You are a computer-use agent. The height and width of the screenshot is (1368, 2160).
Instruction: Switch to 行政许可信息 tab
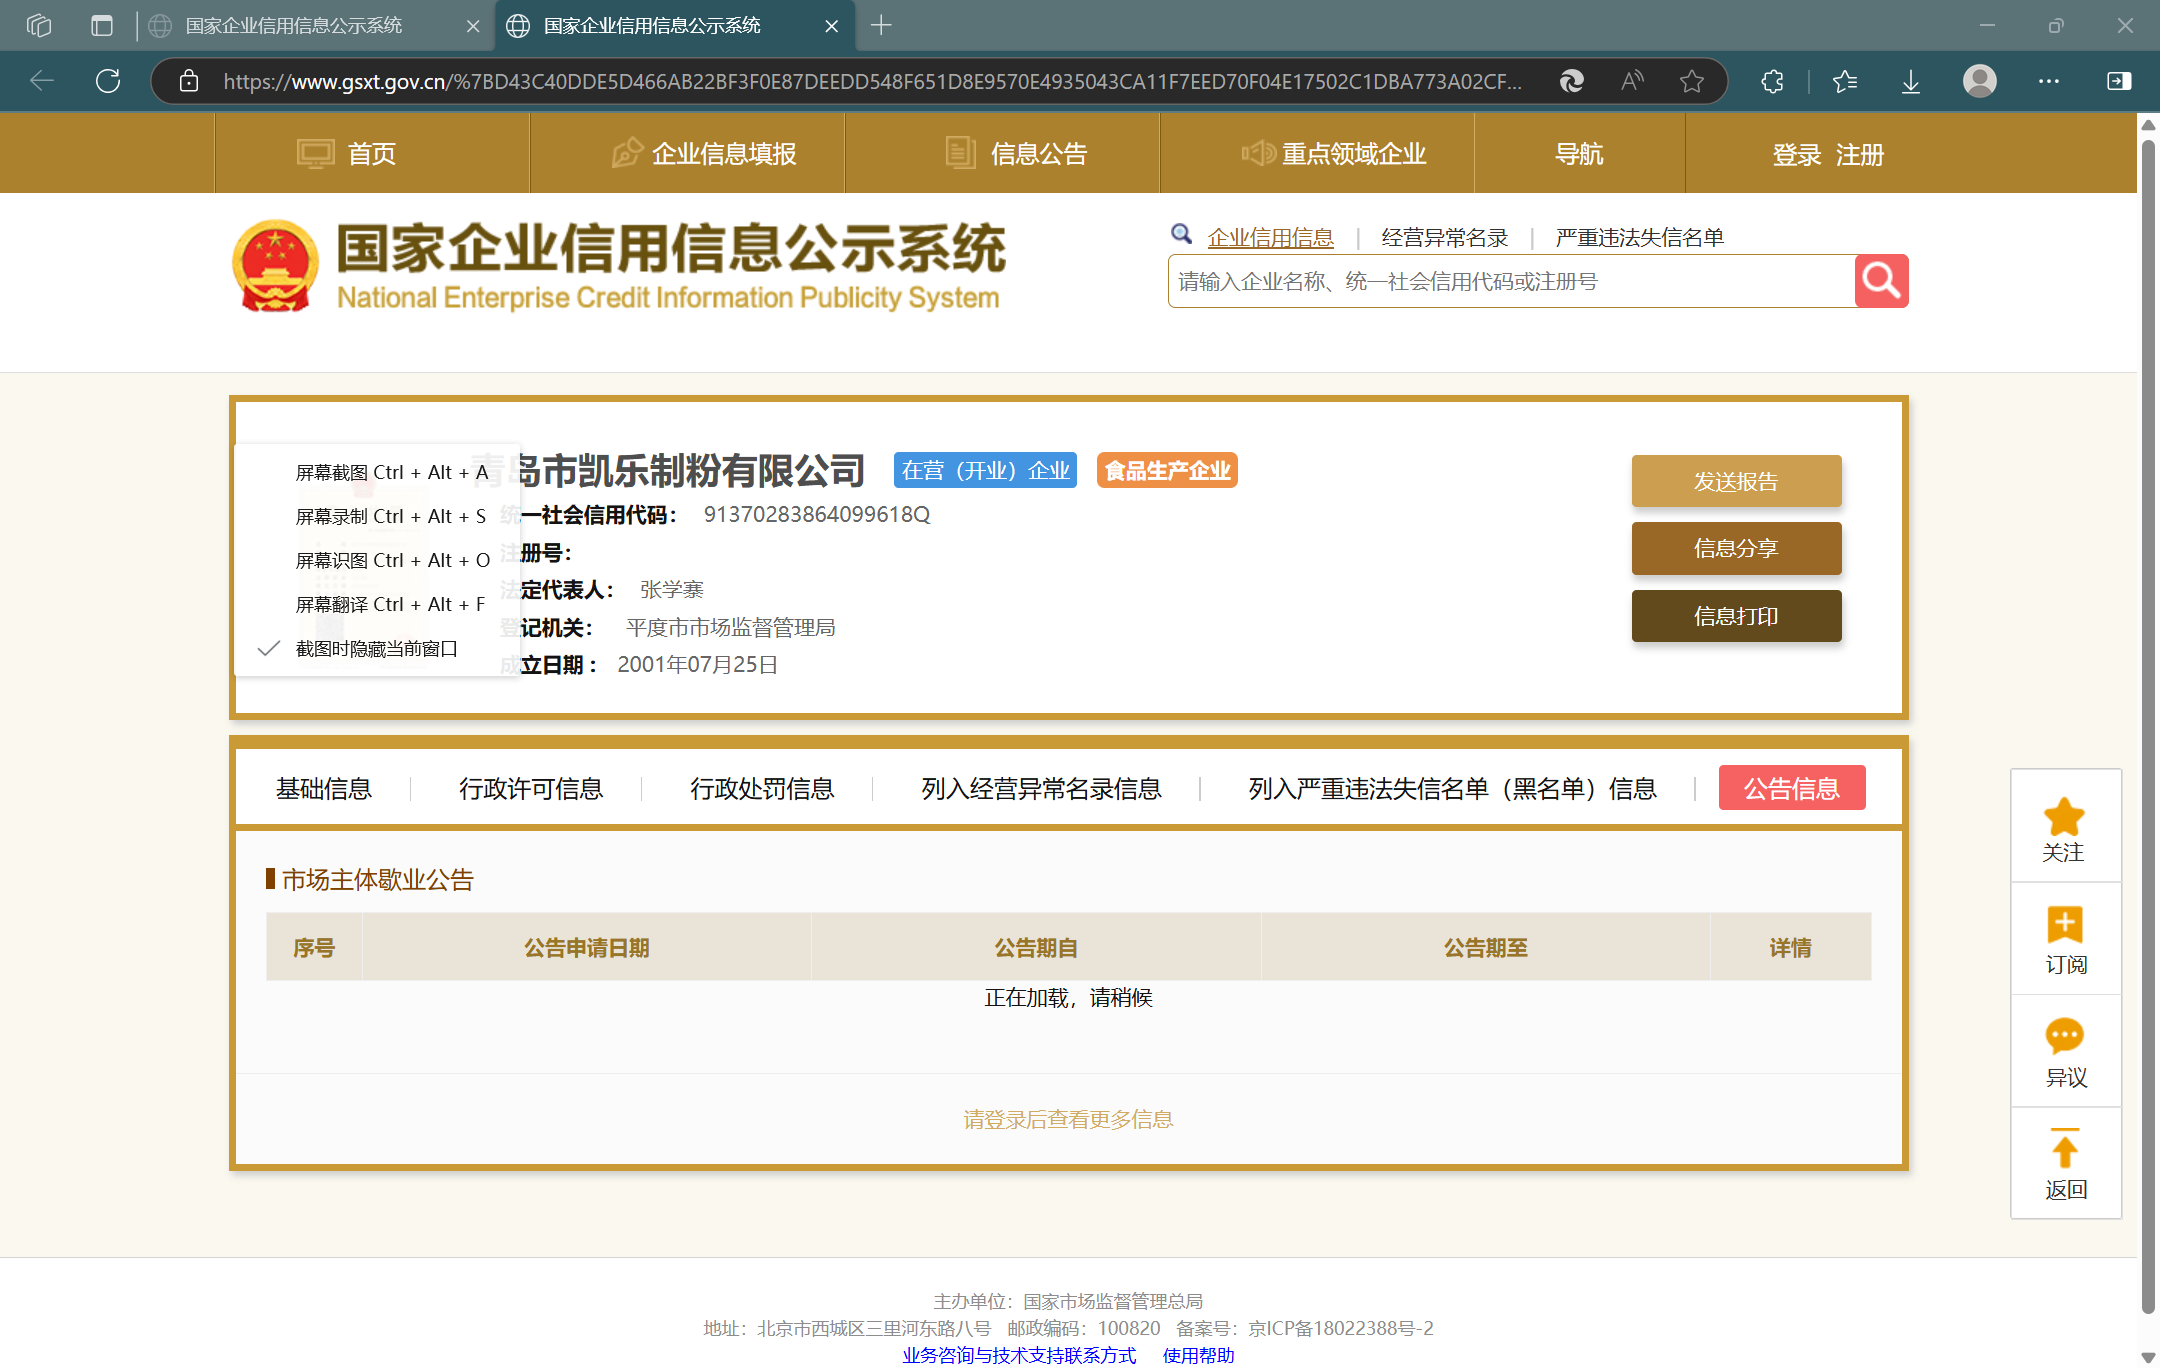(x=531, y=789)
